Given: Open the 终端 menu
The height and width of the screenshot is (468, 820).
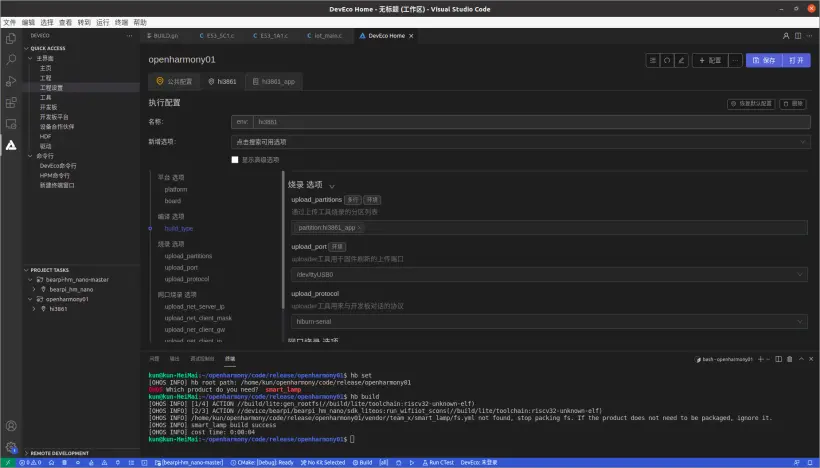Looking at the screenshot, I should [x=121, y=22].
